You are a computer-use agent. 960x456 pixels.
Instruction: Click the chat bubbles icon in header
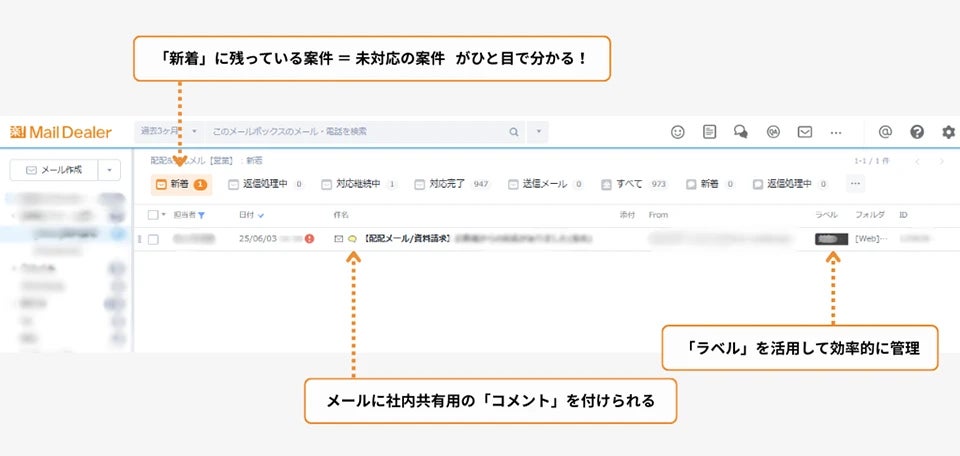741,132
